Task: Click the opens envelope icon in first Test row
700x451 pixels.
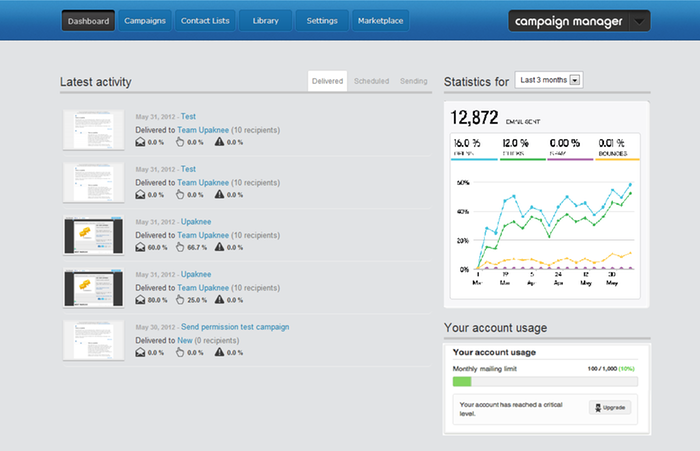Action: (x=140, y=142)
